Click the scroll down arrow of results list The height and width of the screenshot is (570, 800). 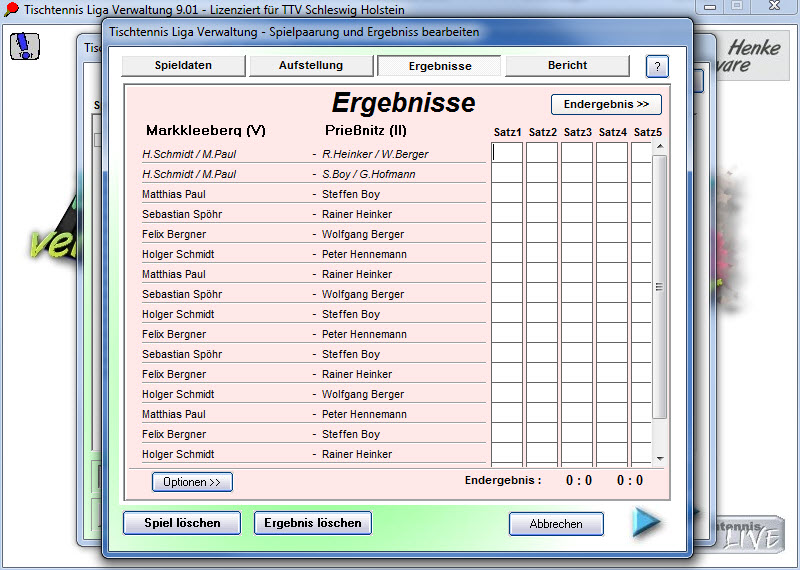pos(659,458)
